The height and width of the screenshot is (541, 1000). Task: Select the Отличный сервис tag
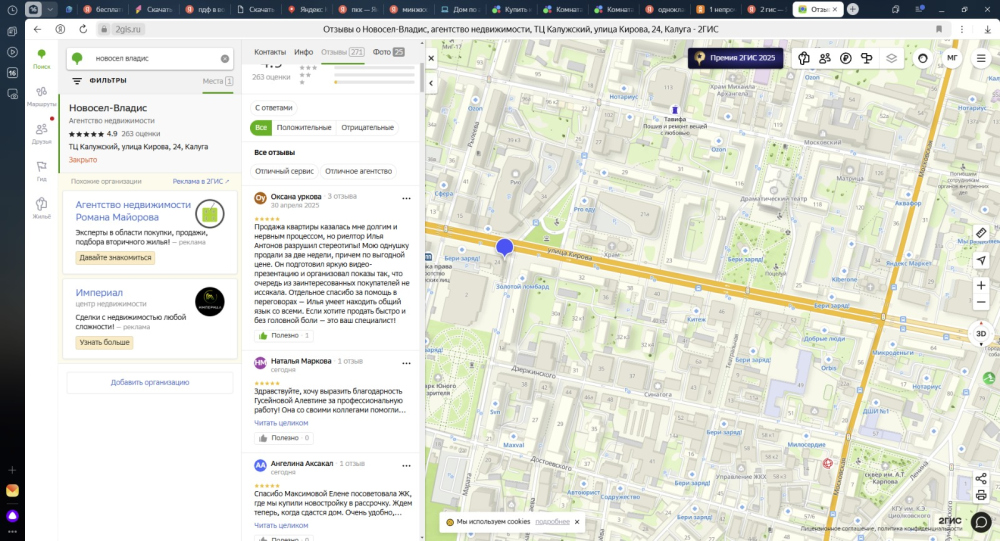pyautogui.click(x=284, y=171)
